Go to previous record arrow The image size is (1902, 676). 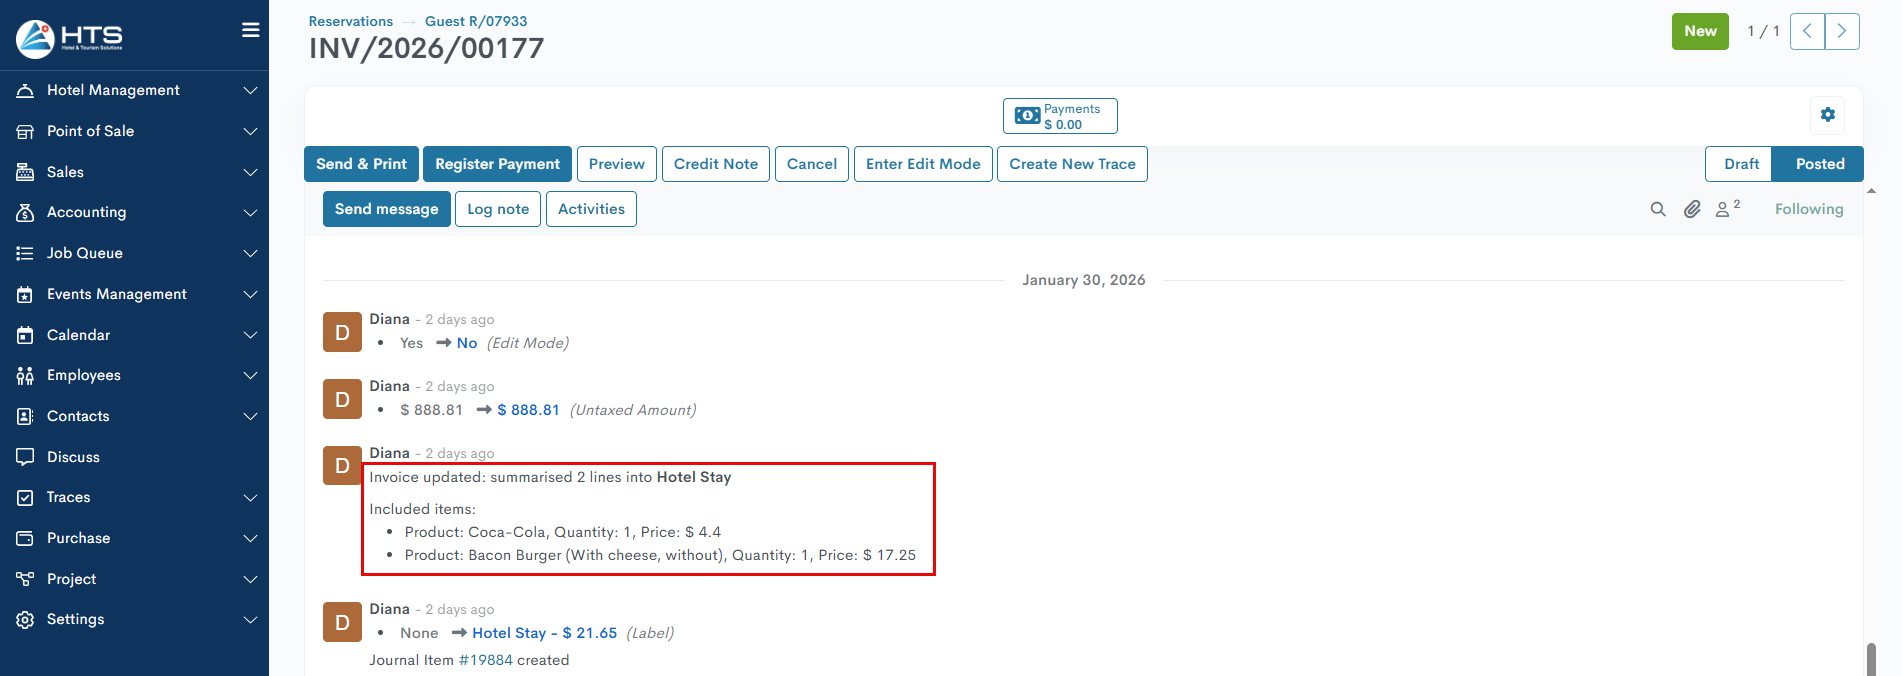click(1807, 31)
